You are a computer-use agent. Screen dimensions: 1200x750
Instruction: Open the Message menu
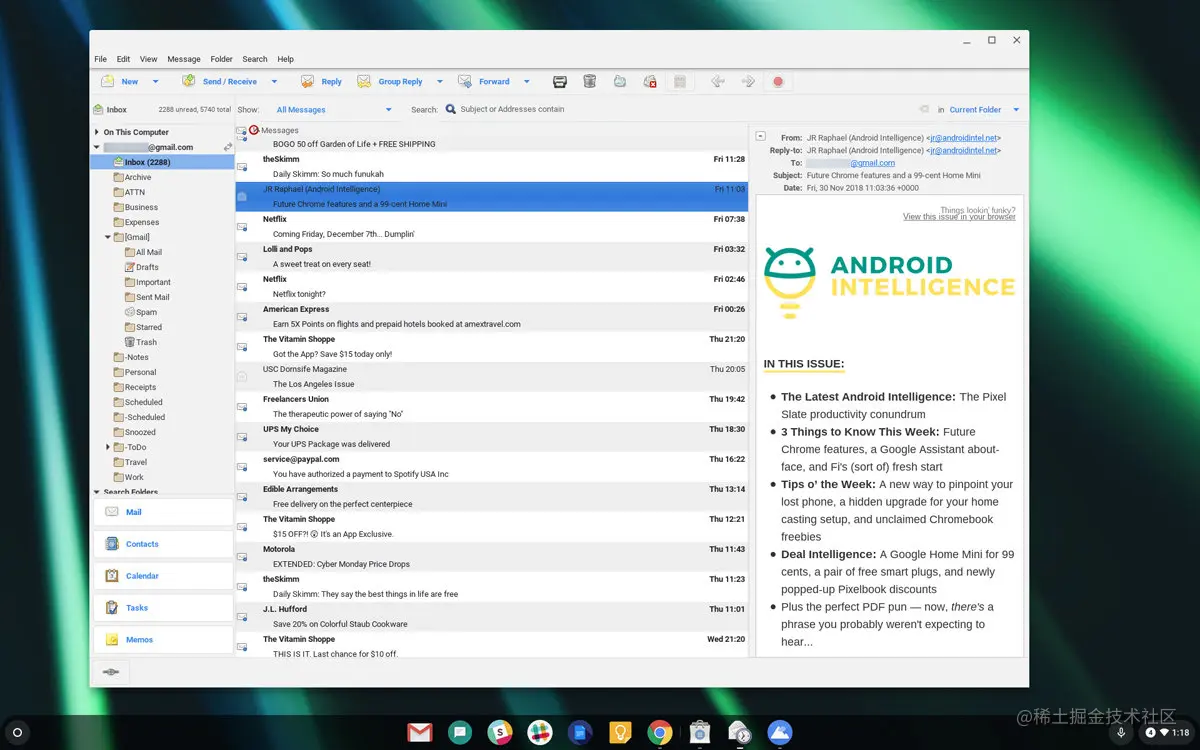pos(184,59)
